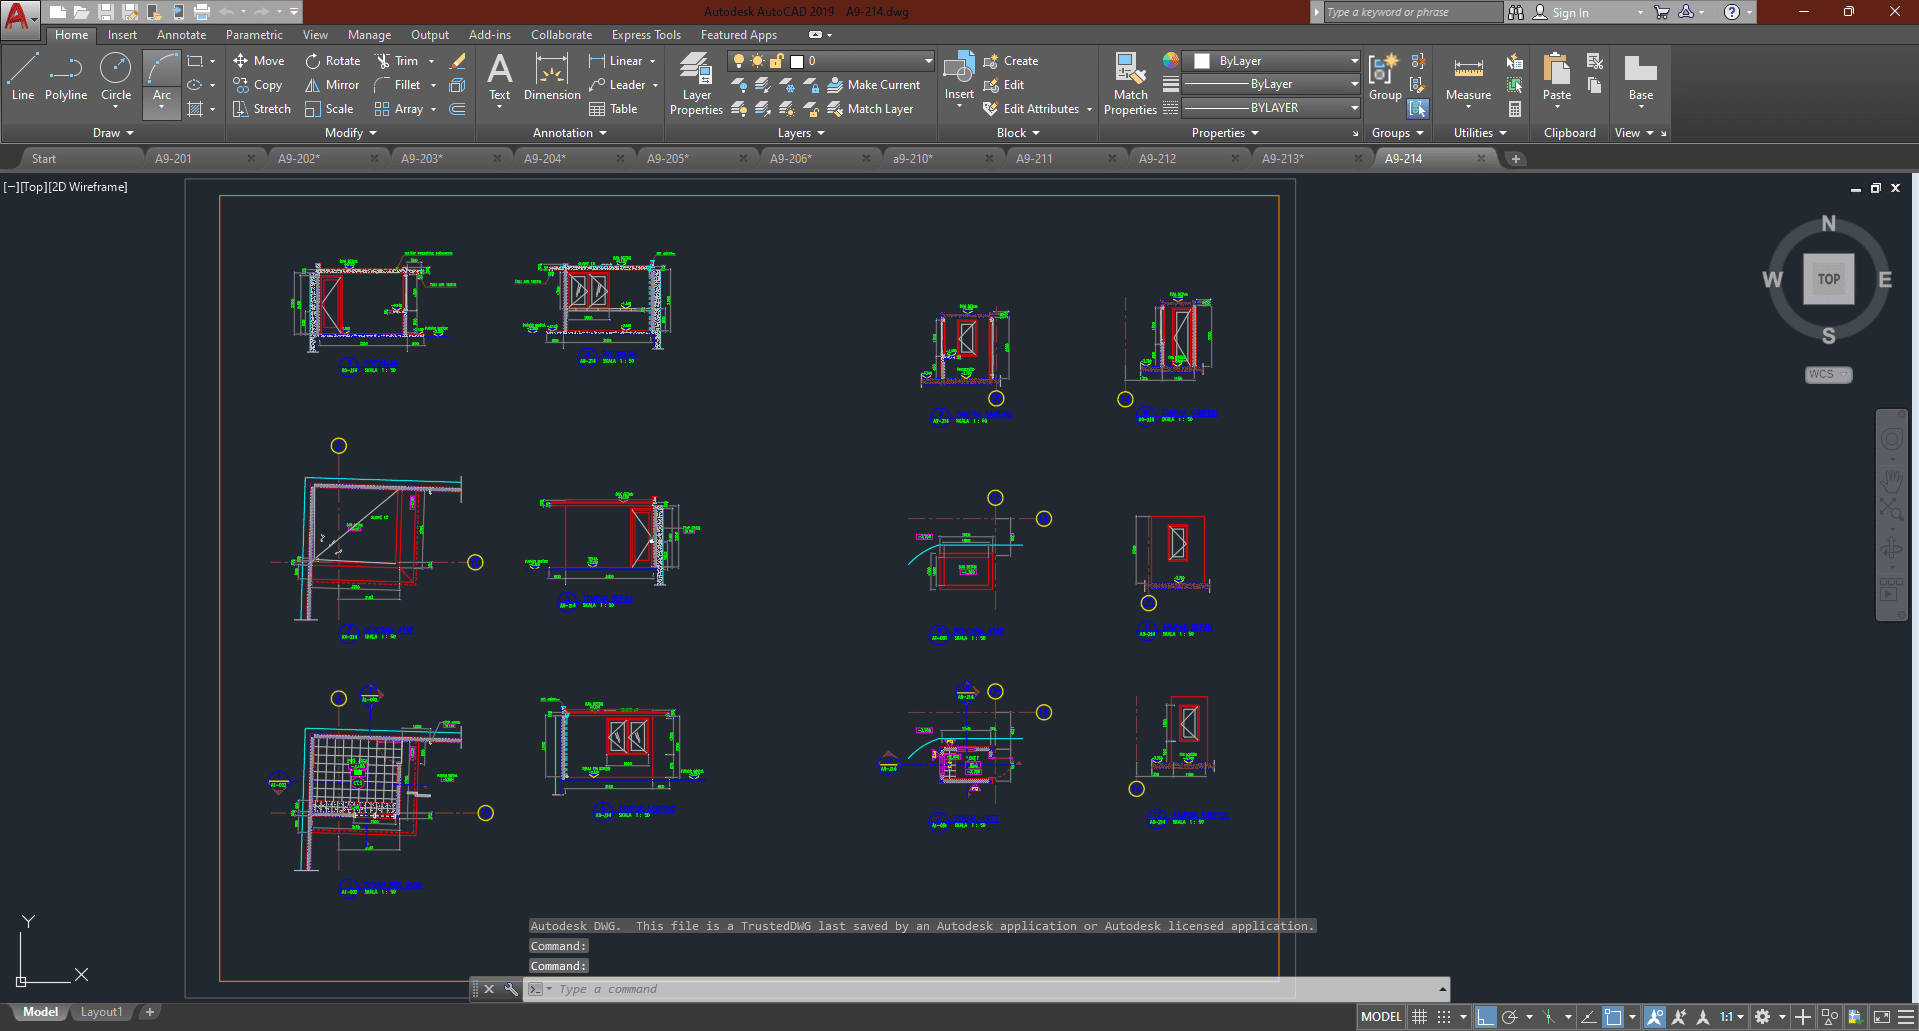
Task: Expand the Draw panel
Action: [113, 133]
